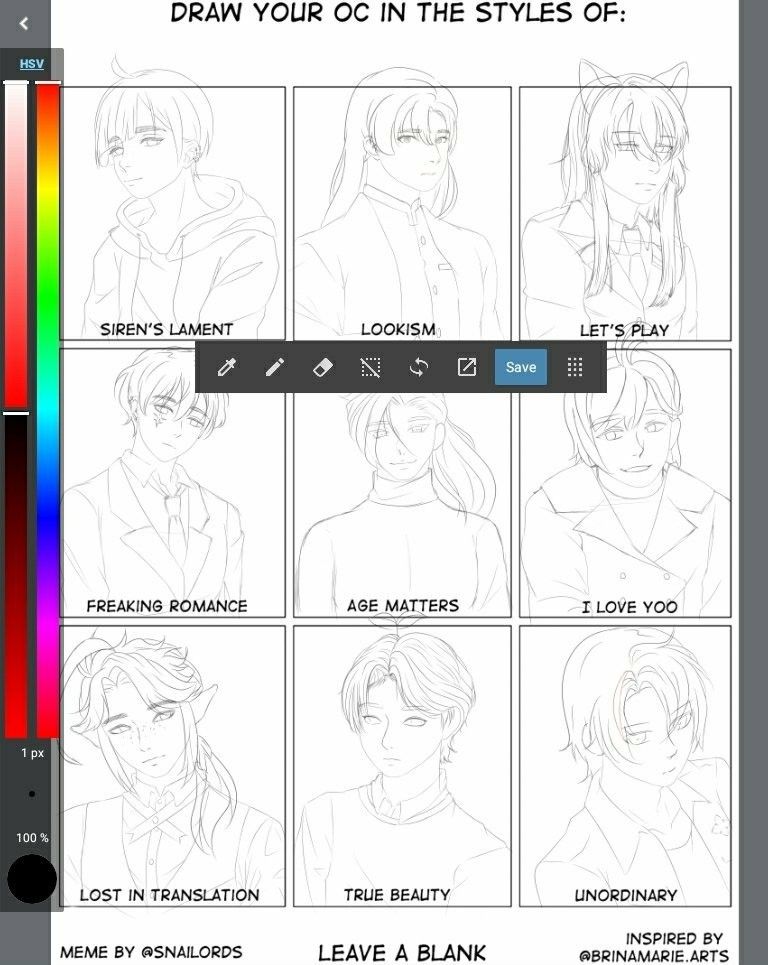
Task: Tap the 'LEAVE A BLANK' text
Action: (402, 953)
